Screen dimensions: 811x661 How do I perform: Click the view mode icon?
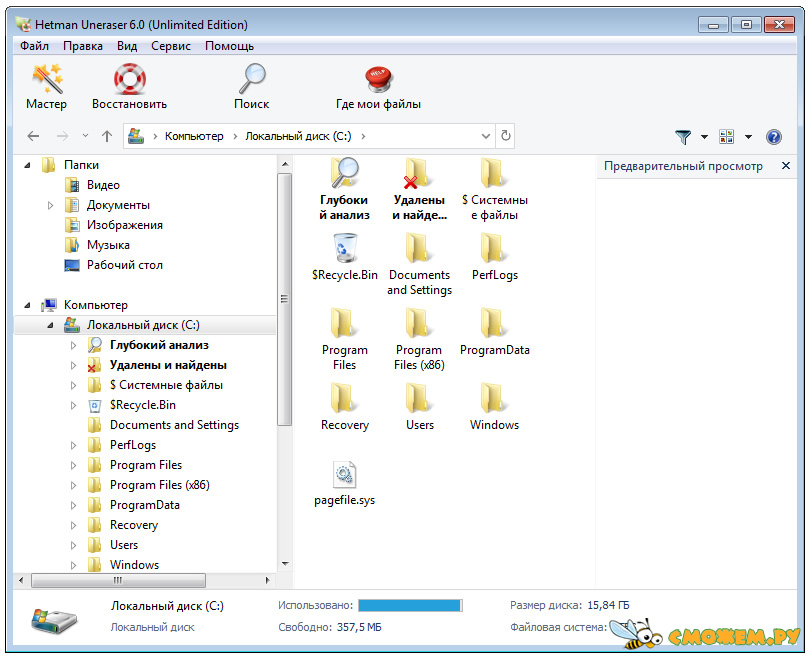(727, 137)
